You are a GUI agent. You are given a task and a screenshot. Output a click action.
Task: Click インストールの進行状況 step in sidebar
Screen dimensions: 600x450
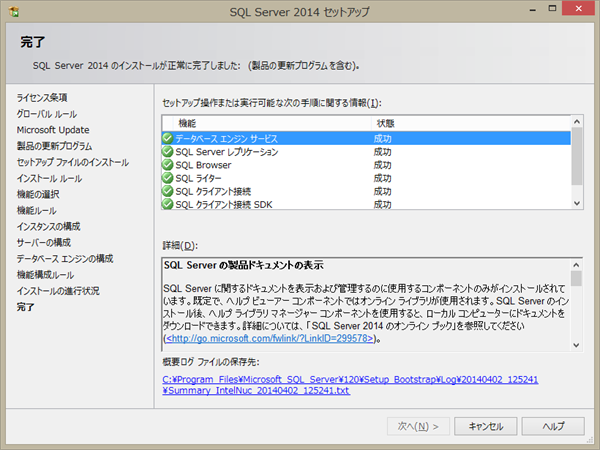58,290
